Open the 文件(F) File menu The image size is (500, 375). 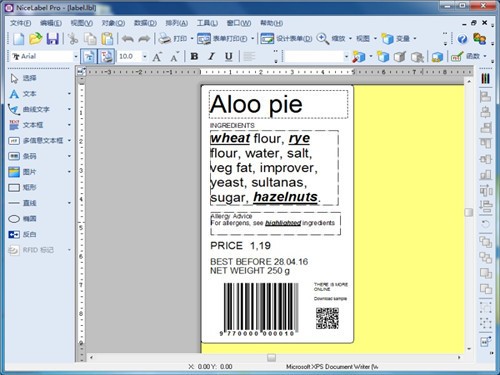point(20,23)
